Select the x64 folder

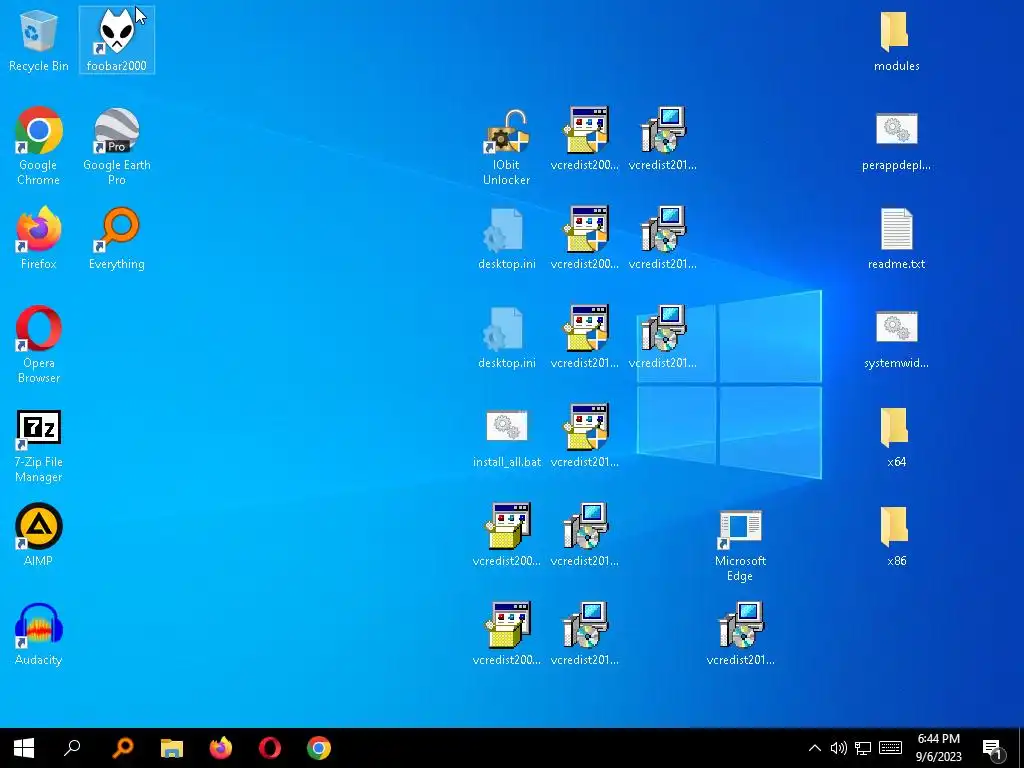point(896,436)
